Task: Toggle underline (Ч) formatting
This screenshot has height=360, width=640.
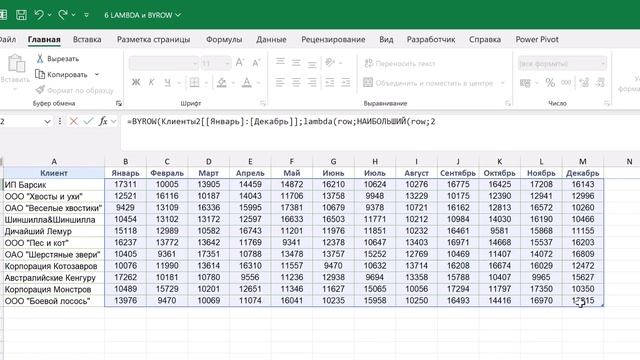Action: [x=167, y=82]
